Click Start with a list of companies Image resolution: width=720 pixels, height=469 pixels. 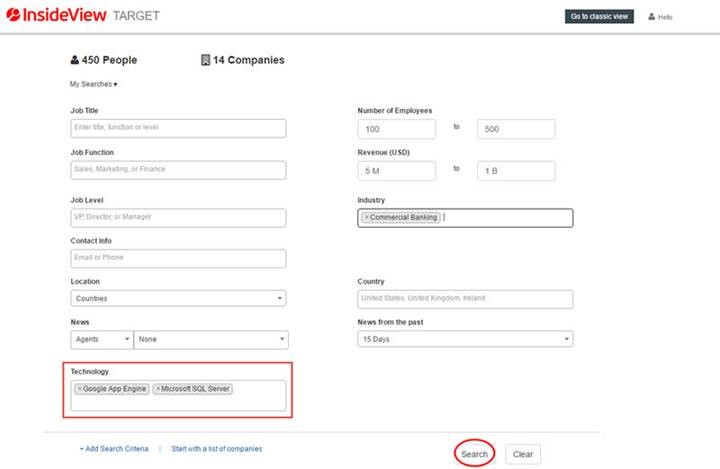(217, 449)
